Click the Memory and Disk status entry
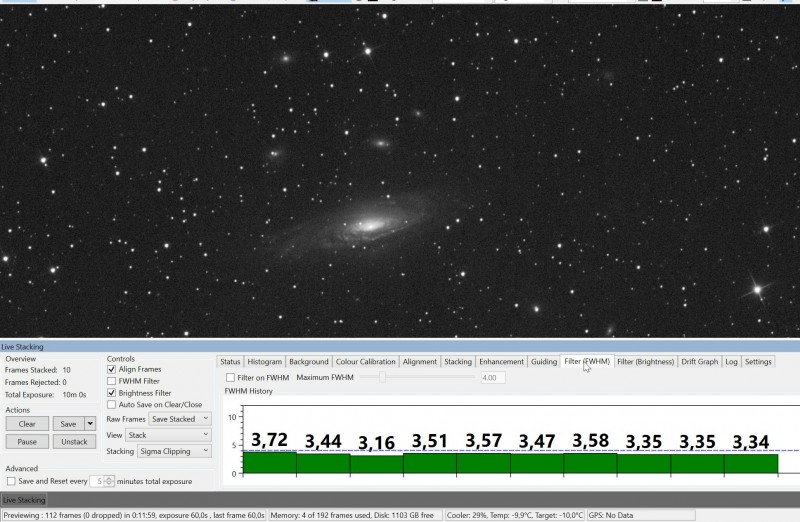Viewport: 800px width, 522px height. [x=355, y=515]
